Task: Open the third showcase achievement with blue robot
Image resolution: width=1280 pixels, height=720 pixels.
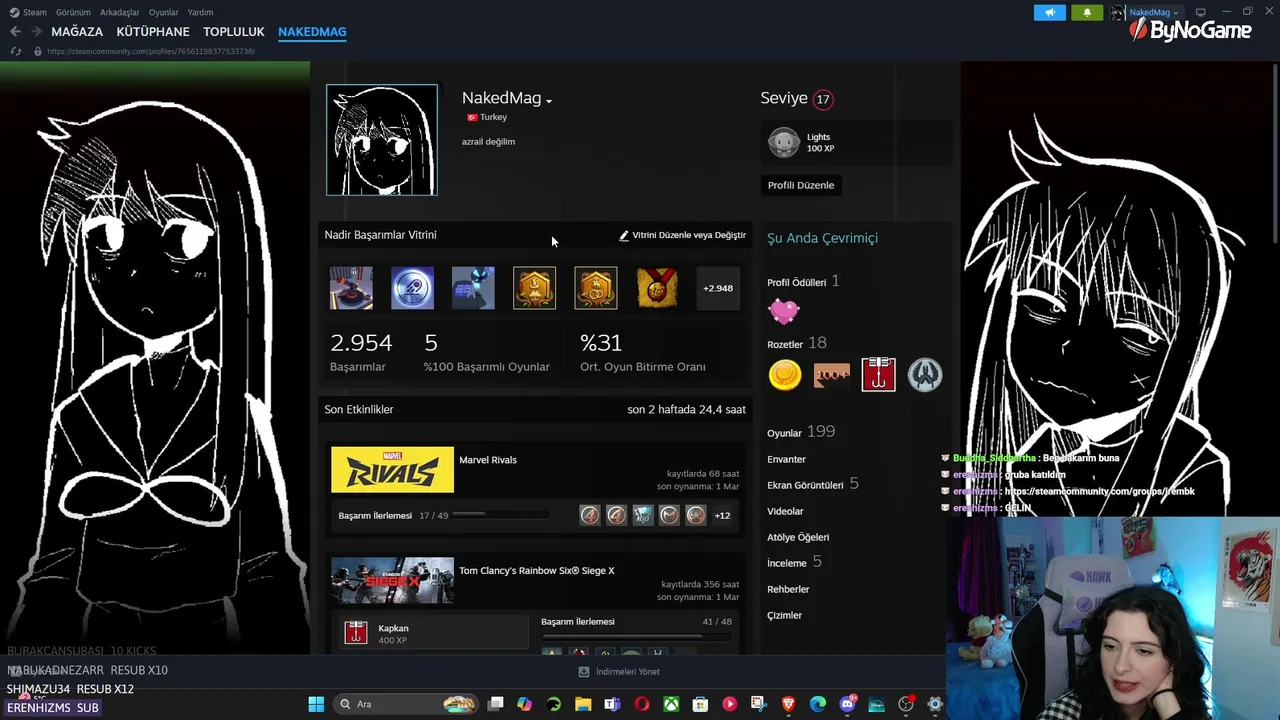Action: pos(473,288)
